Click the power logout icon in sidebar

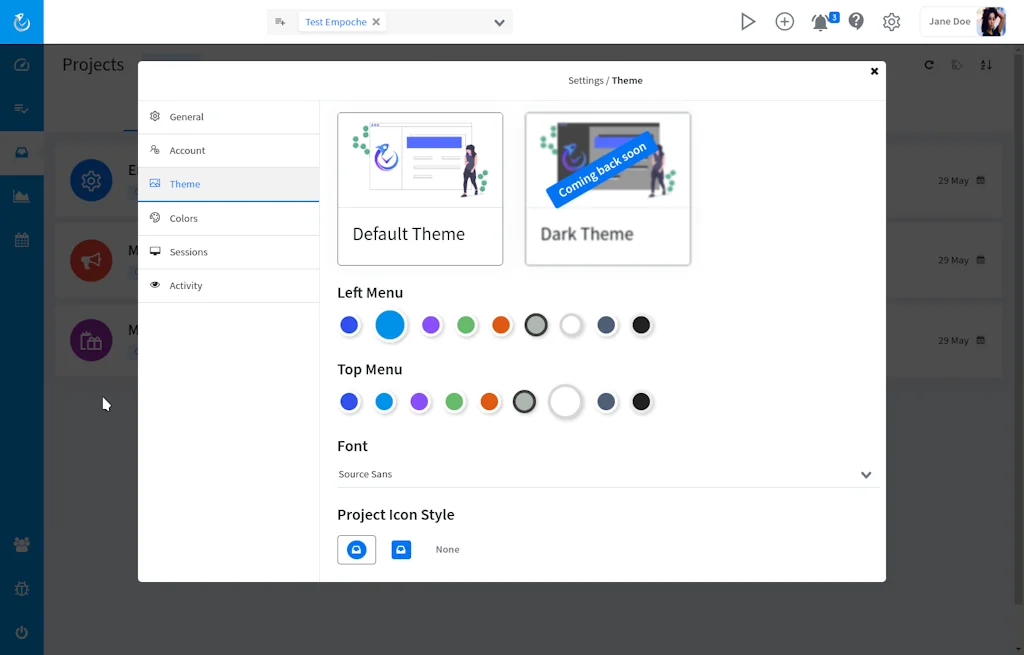[21, 633]
